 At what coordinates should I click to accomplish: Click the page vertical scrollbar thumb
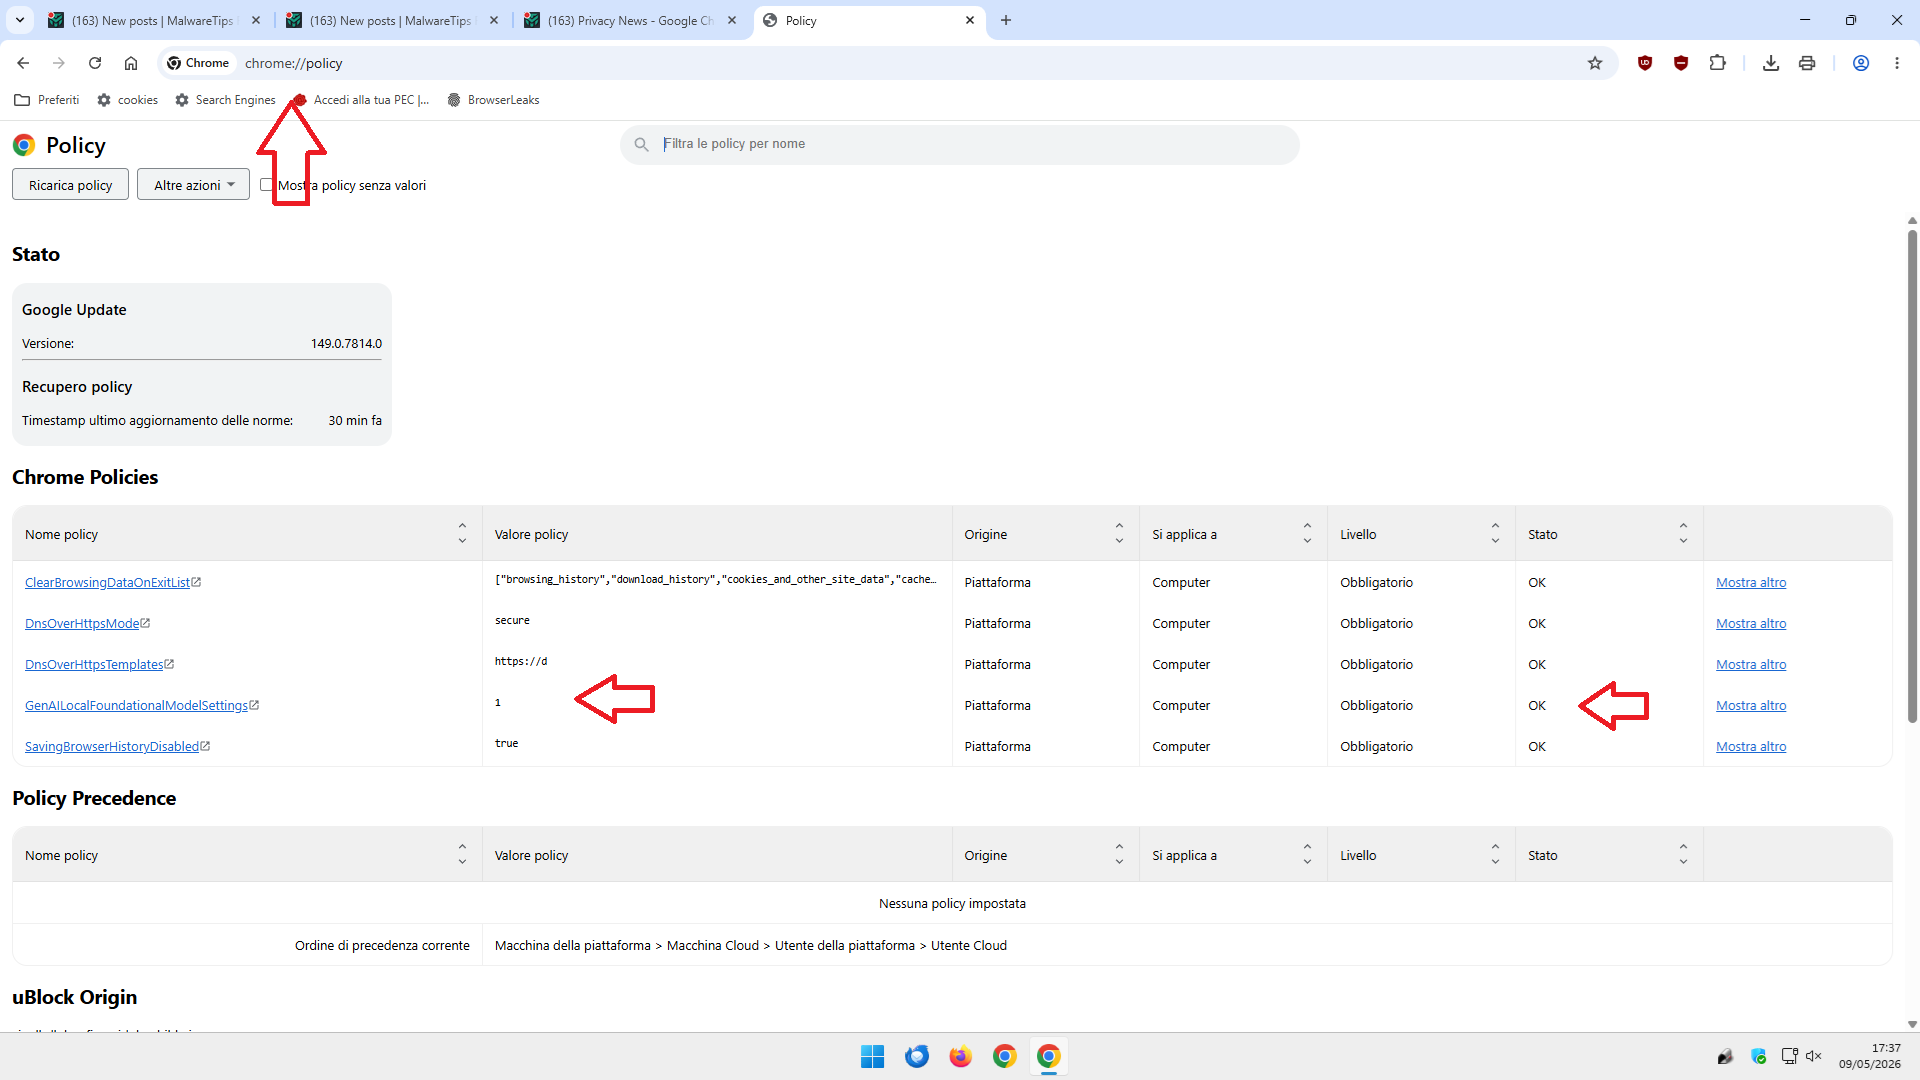click(x=1912, y=475)
